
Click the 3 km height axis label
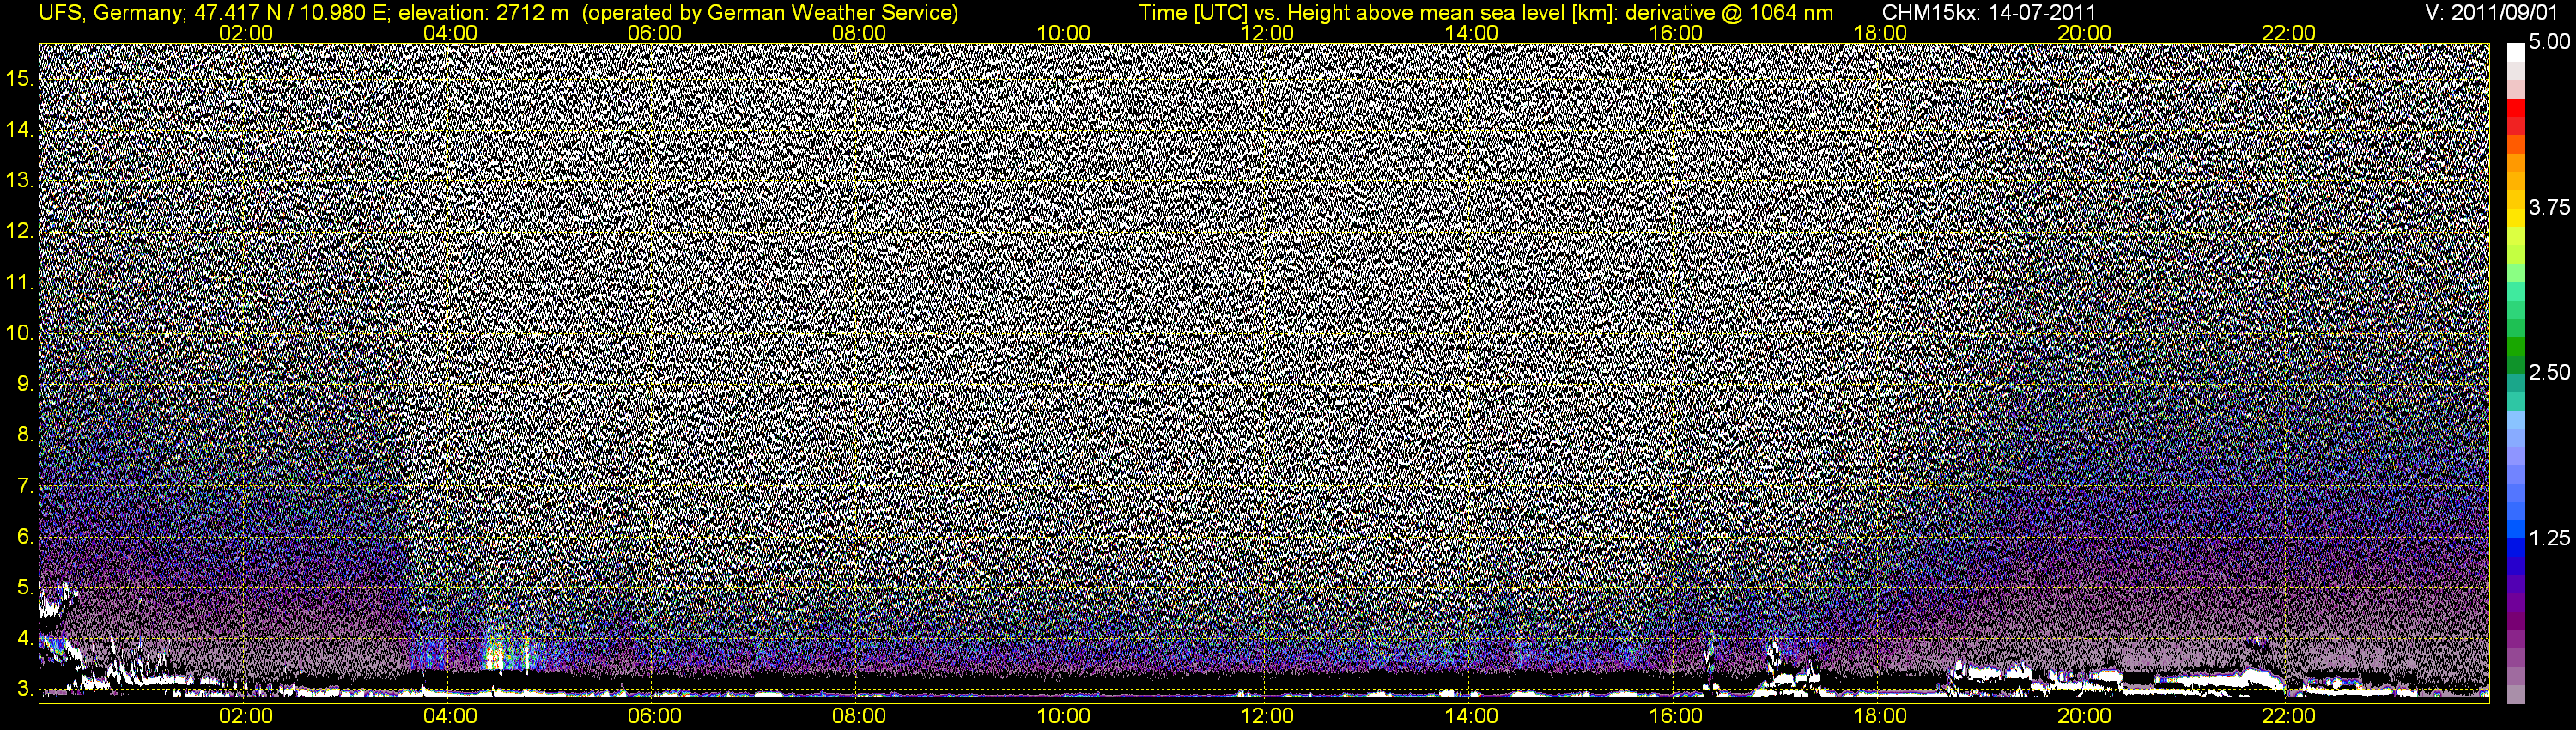(25, 690)
